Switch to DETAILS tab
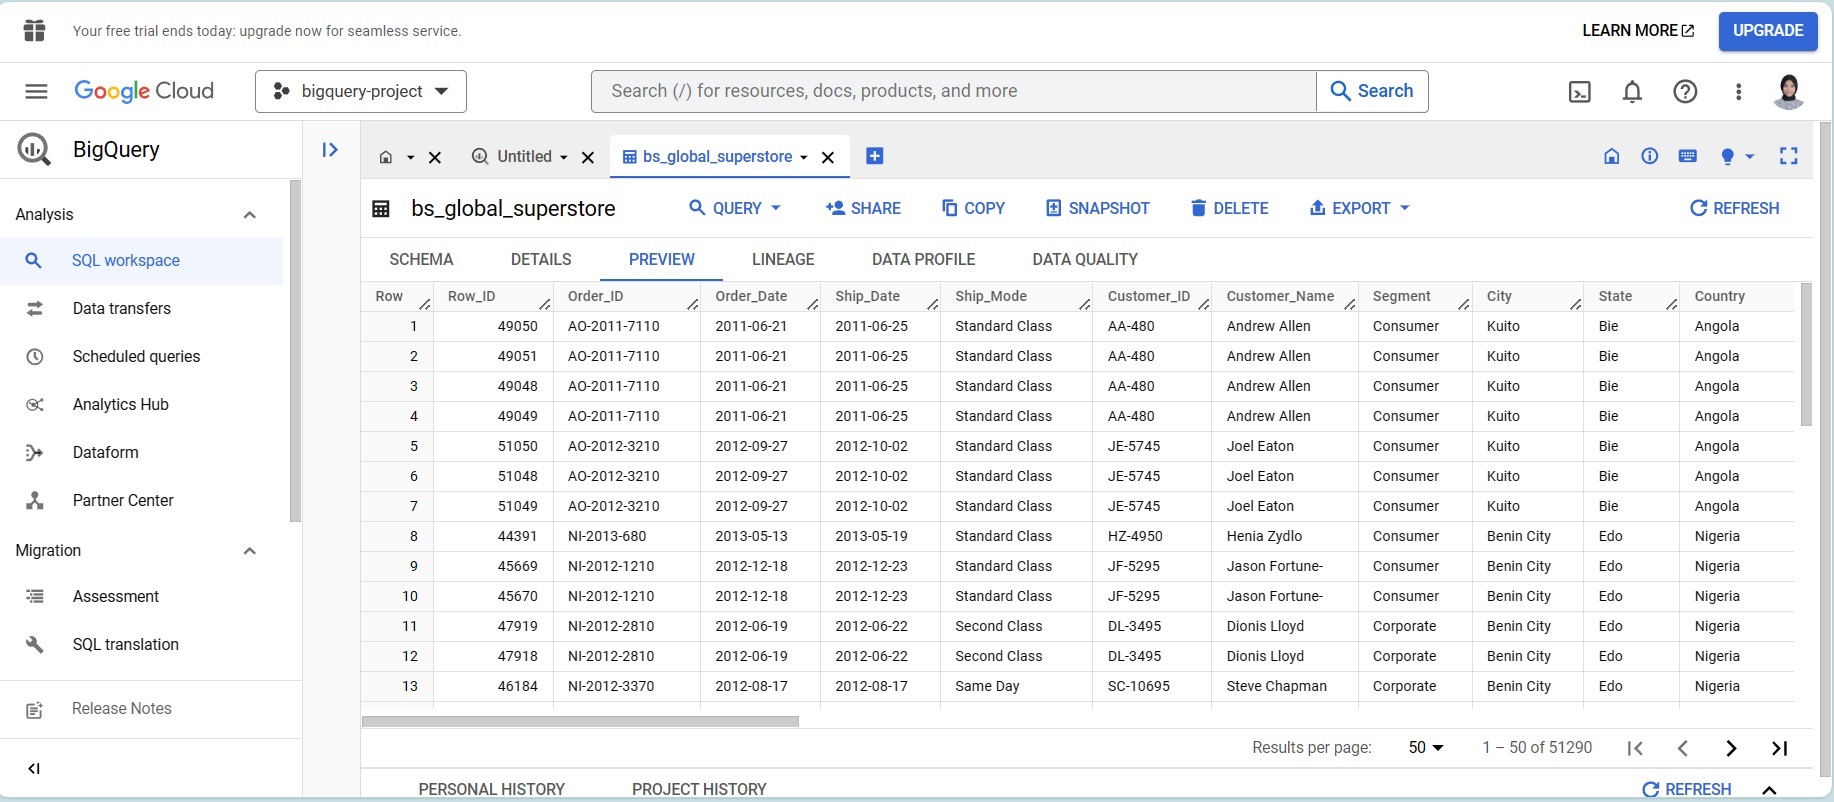The image size is (1834, 802). pyautogui.click(x=541, y=259)
